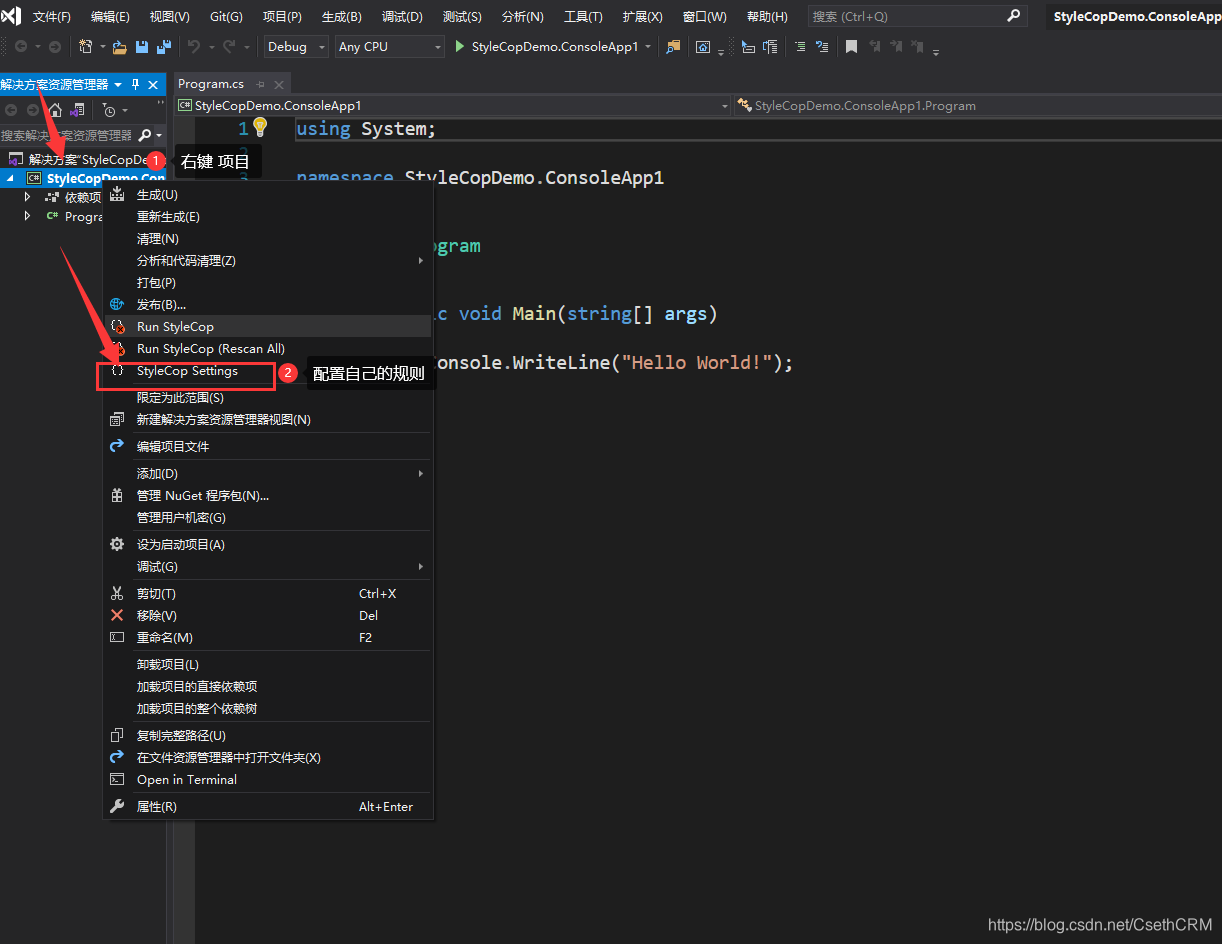Click the Run StyleCop menu icon

tap(117, 327)
